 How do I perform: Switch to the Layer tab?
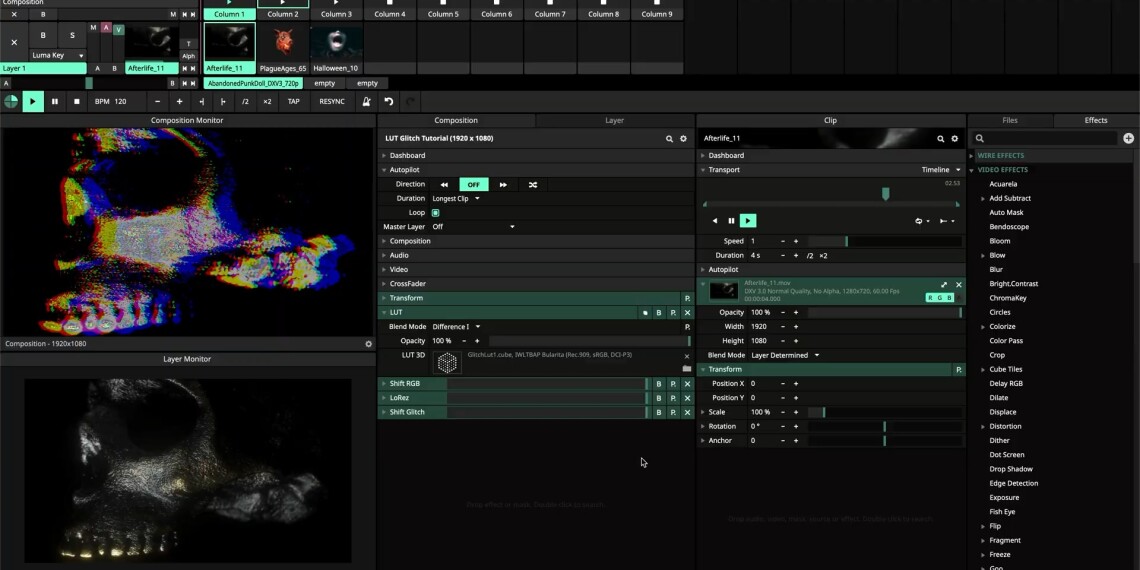(614, 120)
